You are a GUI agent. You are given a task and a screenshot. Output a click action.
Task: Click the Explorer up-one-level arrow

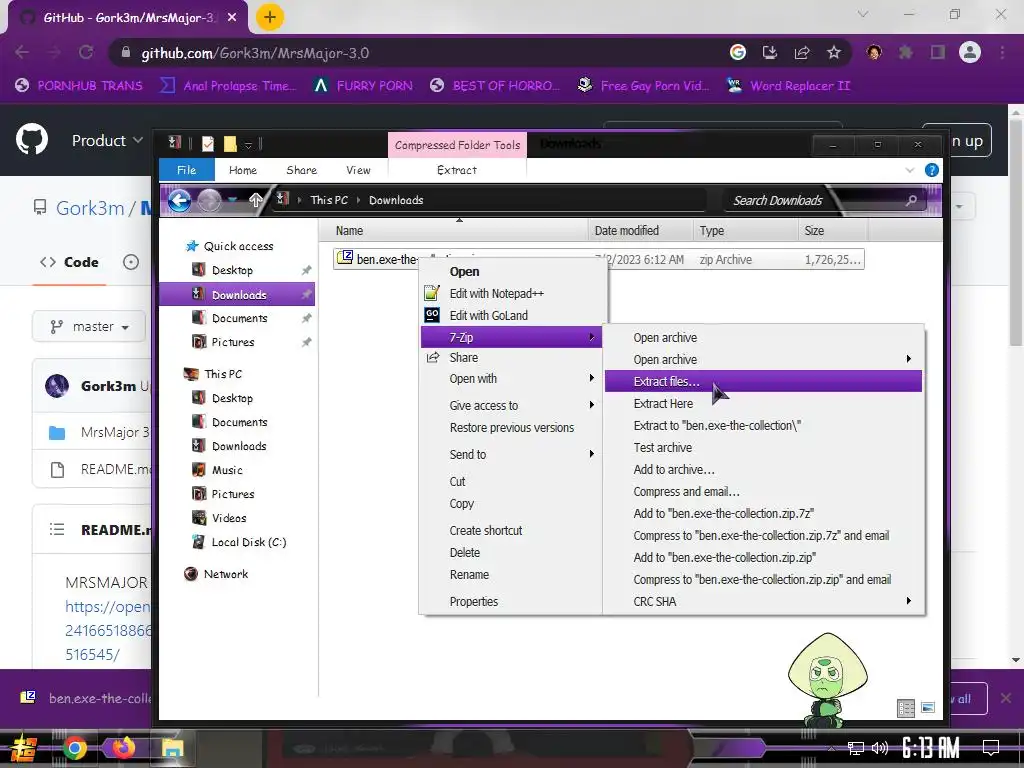click(256, 200)
